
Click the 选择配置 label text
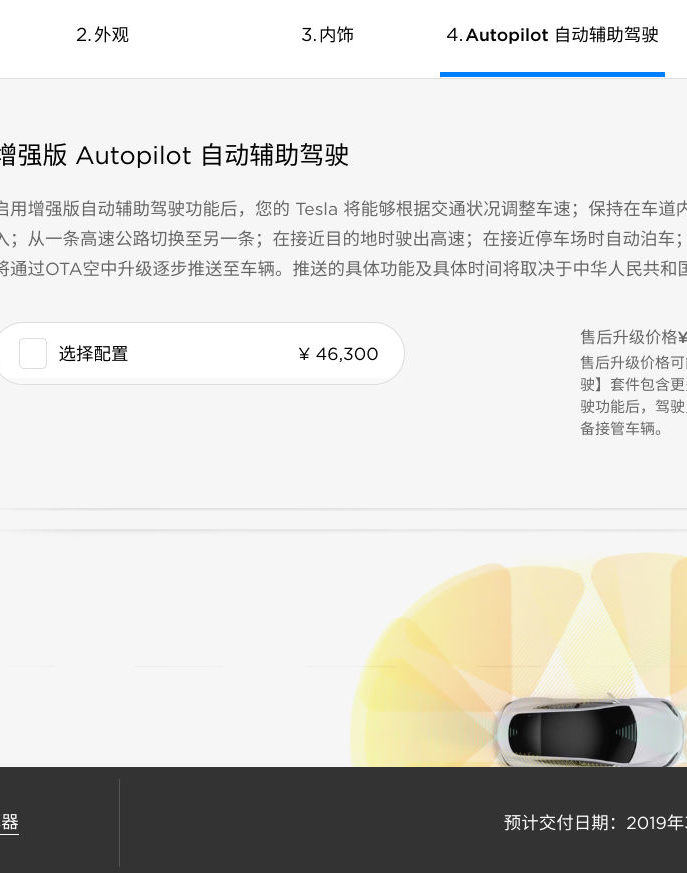94,354
